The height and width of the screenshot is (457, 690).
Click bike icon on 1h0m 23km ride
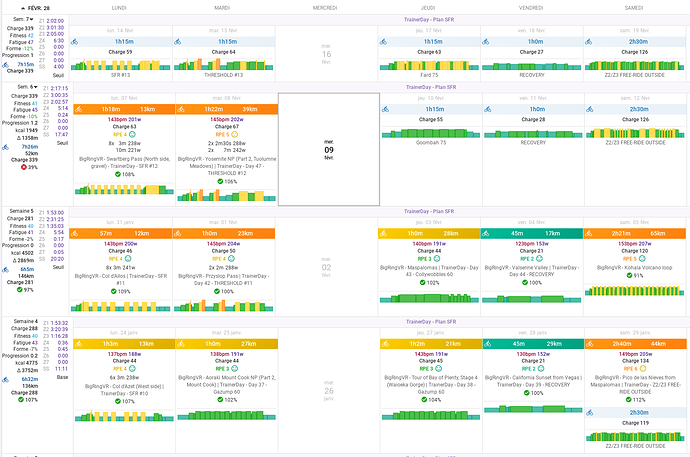click(177, 234)
